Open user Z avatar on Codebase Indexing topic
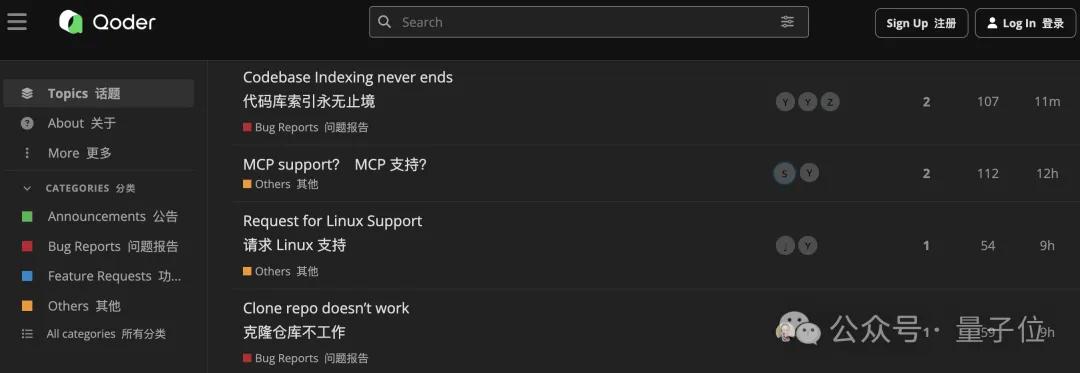This screenshot has height=373, width=1080. click(x=830, y=103)
